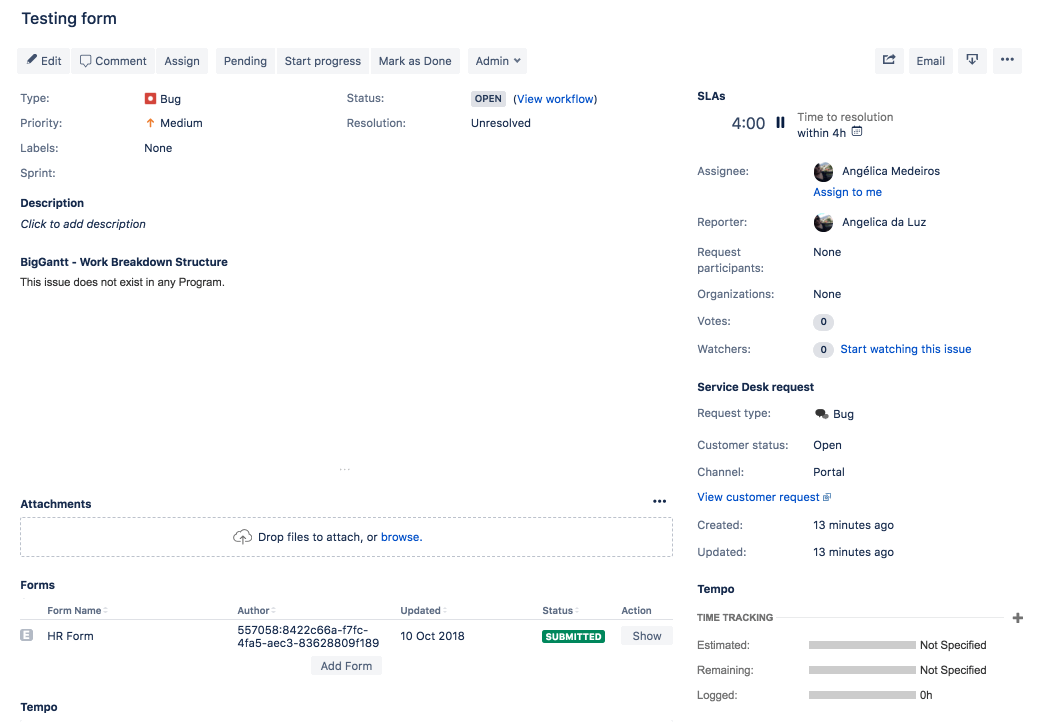Select the Share issue export icon
Image resolution: width=1044 pixels, height=727 pixels.
(889, 61)
